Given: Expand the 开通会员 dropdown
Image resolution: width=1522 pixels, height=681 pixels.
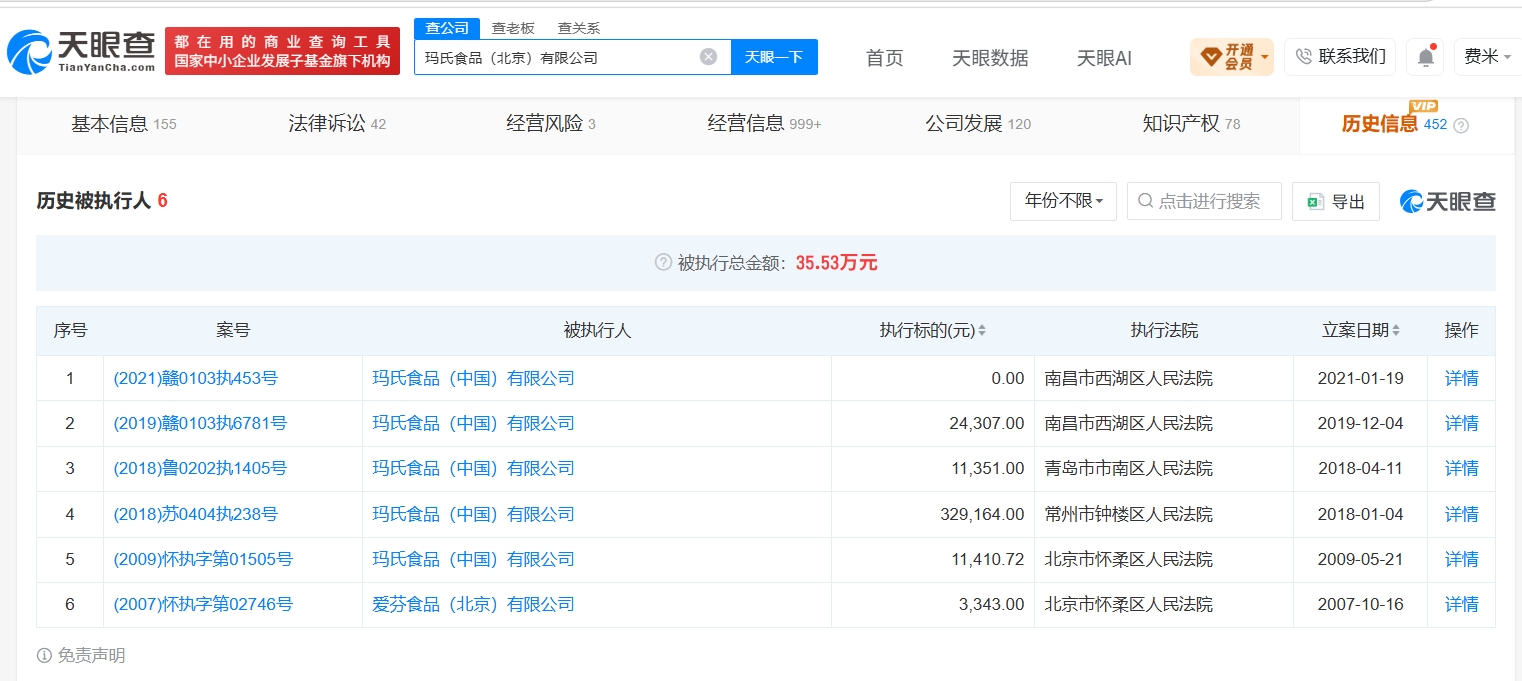Looking at the screenshot, I should pyautogui.click(x=1231, y=57).
